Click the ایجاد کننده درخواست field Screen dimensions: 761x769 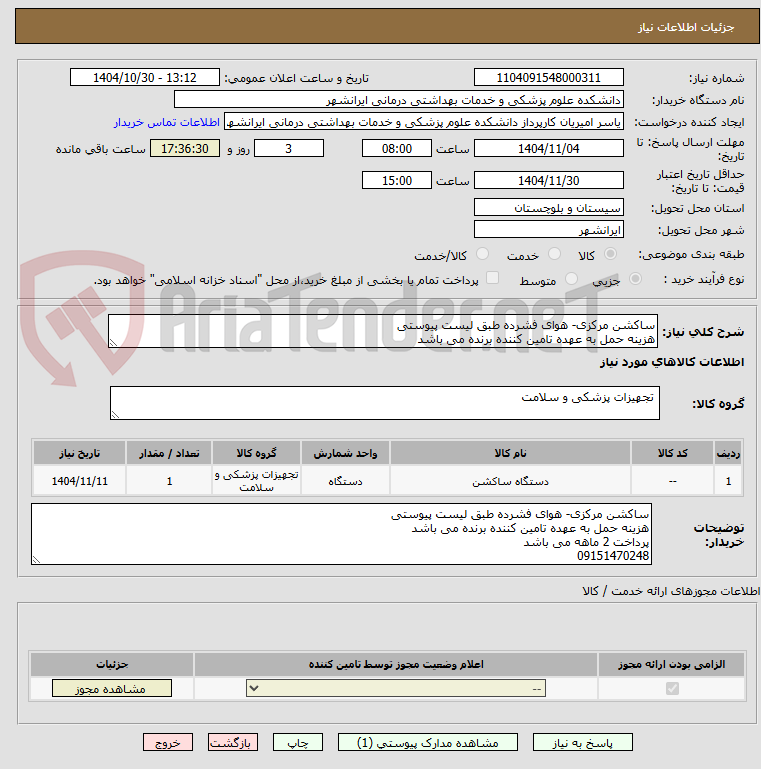[424, 122]
